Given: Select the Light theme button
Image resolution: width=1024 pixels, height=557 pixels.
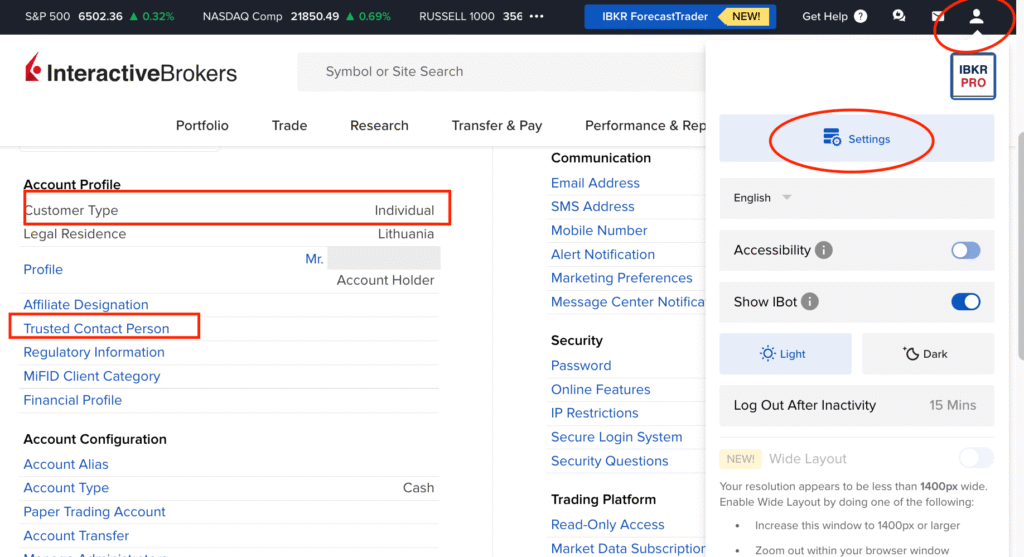Looking at the screenshot, I should pos(785,354).
